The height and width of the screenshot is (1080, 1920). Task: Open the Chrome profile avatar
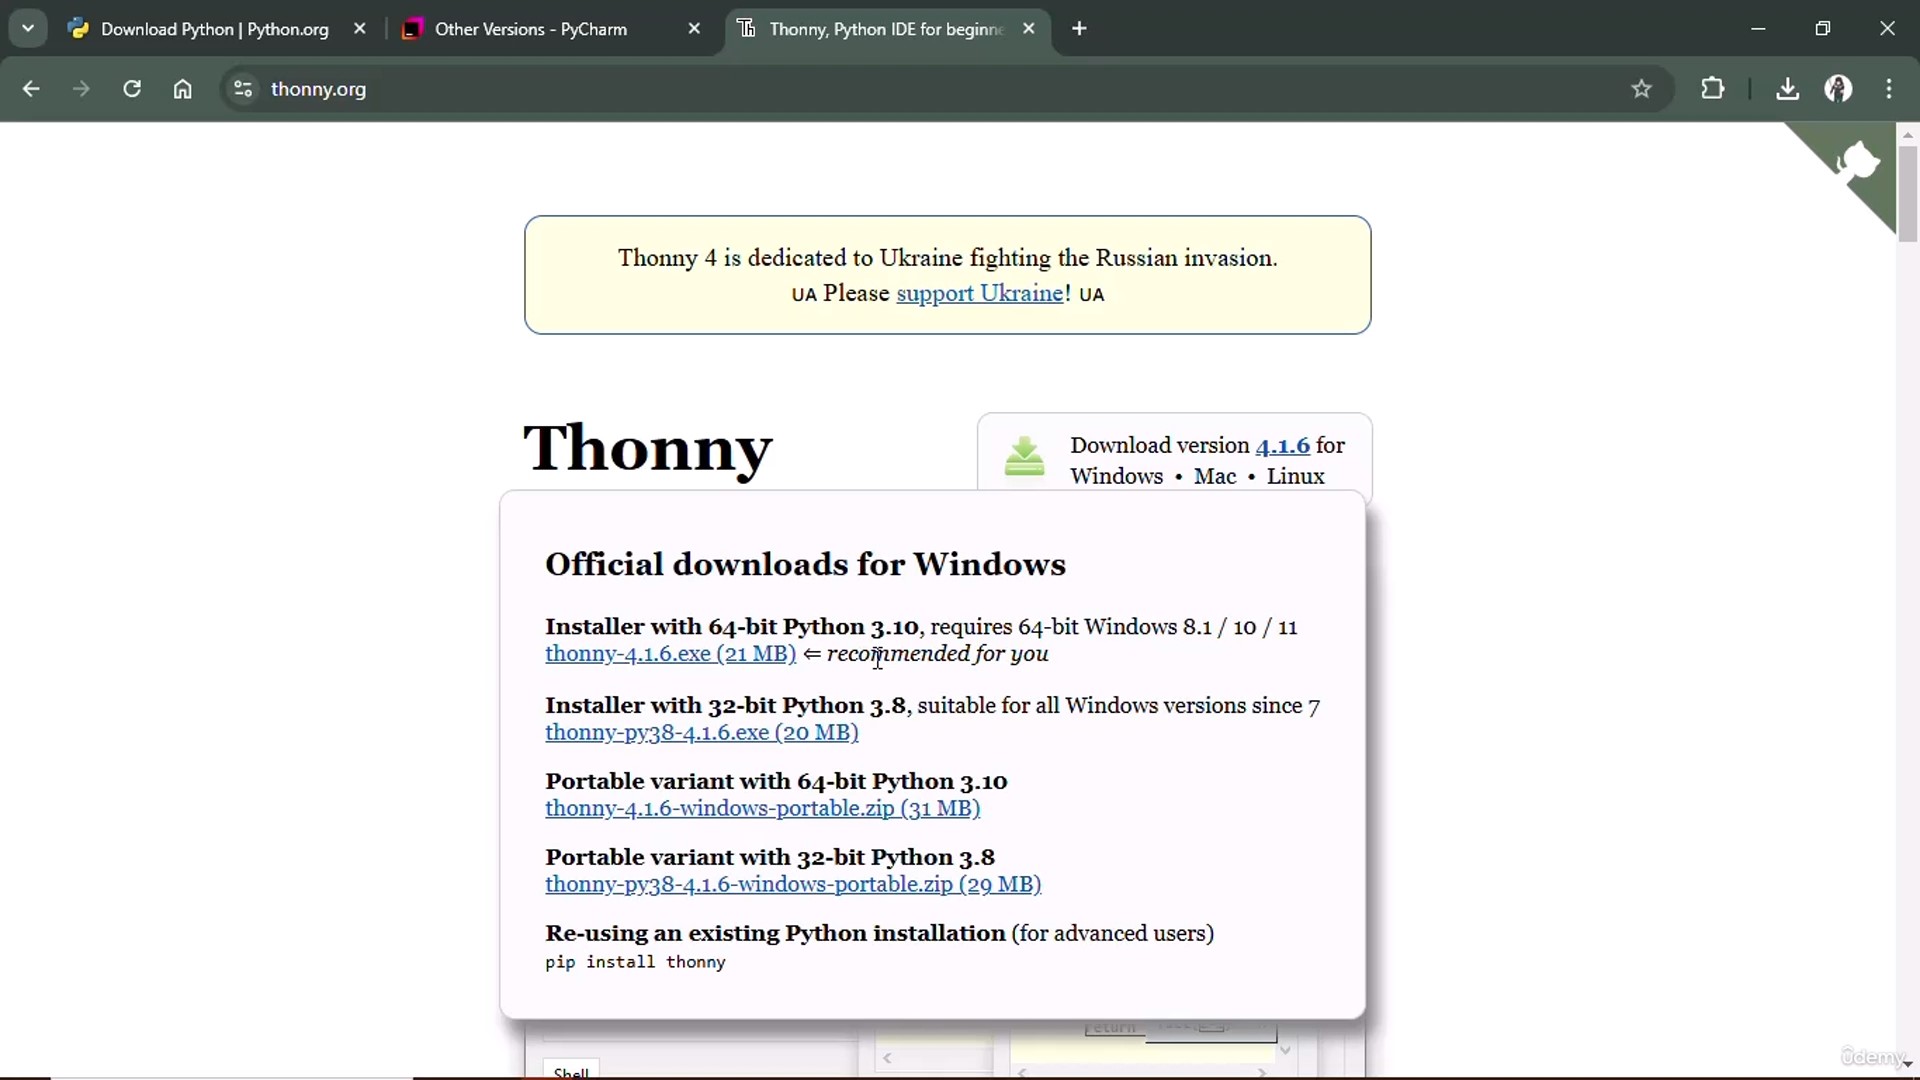tap(1838, 89)
